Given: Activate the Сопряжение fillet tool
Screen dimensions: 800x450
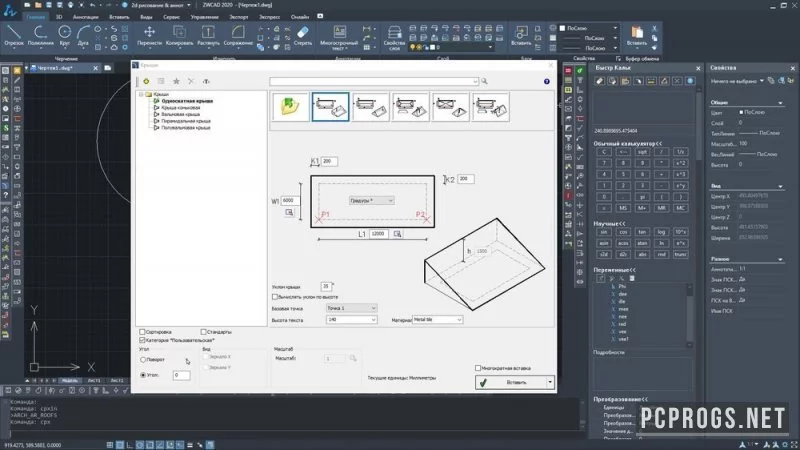Looking at the screenshot, I should pyautogui.click(x=238, y=36).
